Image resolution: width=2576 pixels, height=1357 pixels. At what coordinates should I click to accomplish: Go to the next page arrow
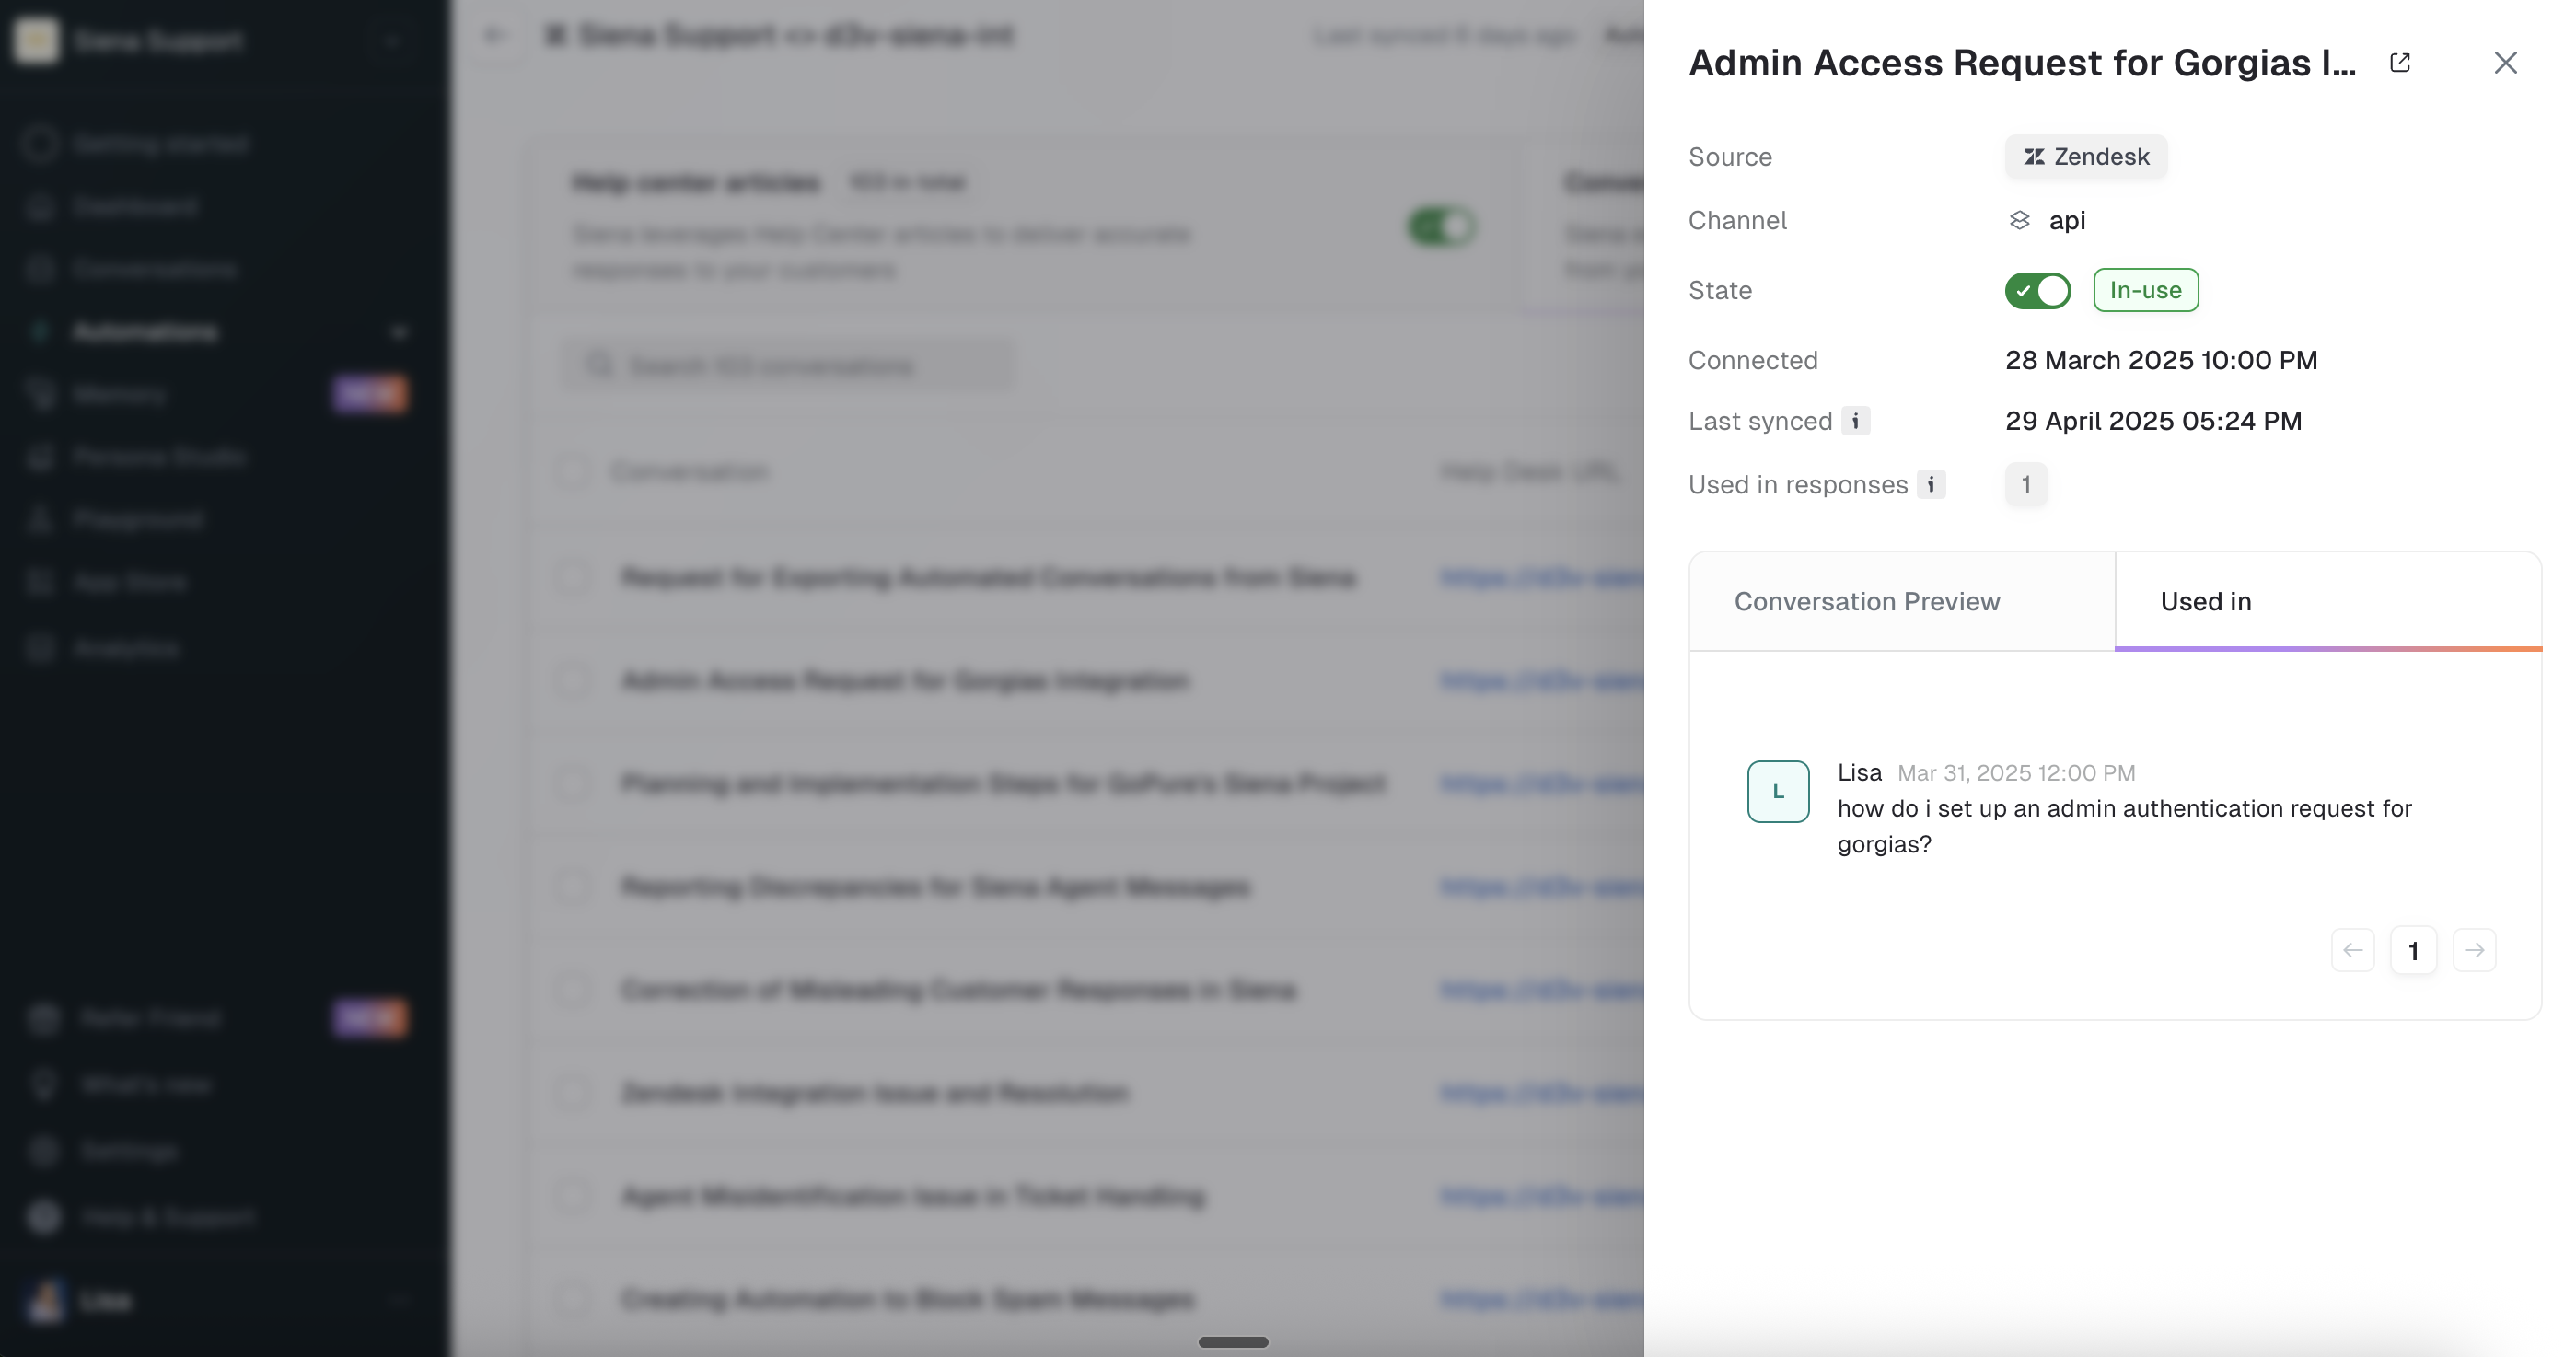2474,950
